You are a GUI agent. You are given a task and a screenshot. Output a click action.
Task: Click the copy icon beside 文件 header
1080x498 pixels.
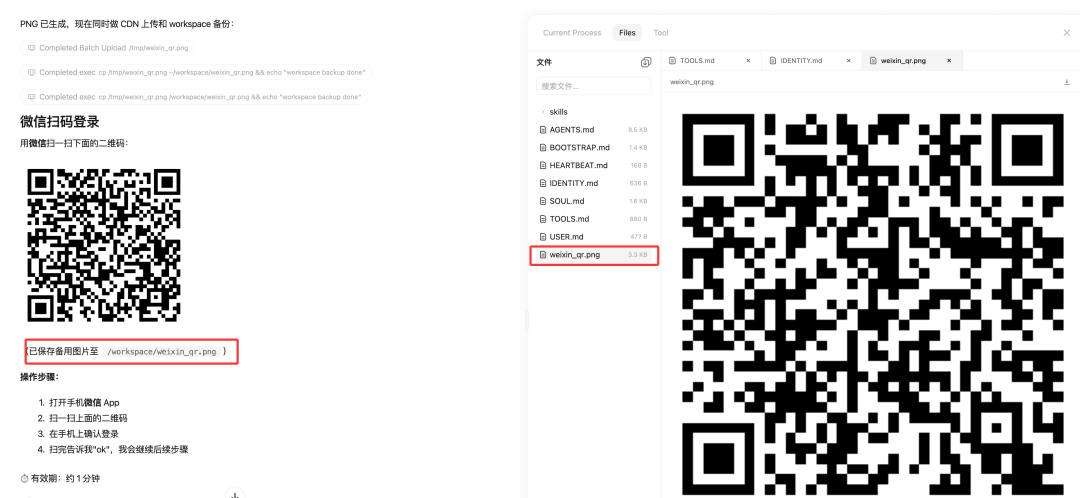pyautogui.click(x=646, y=62)
